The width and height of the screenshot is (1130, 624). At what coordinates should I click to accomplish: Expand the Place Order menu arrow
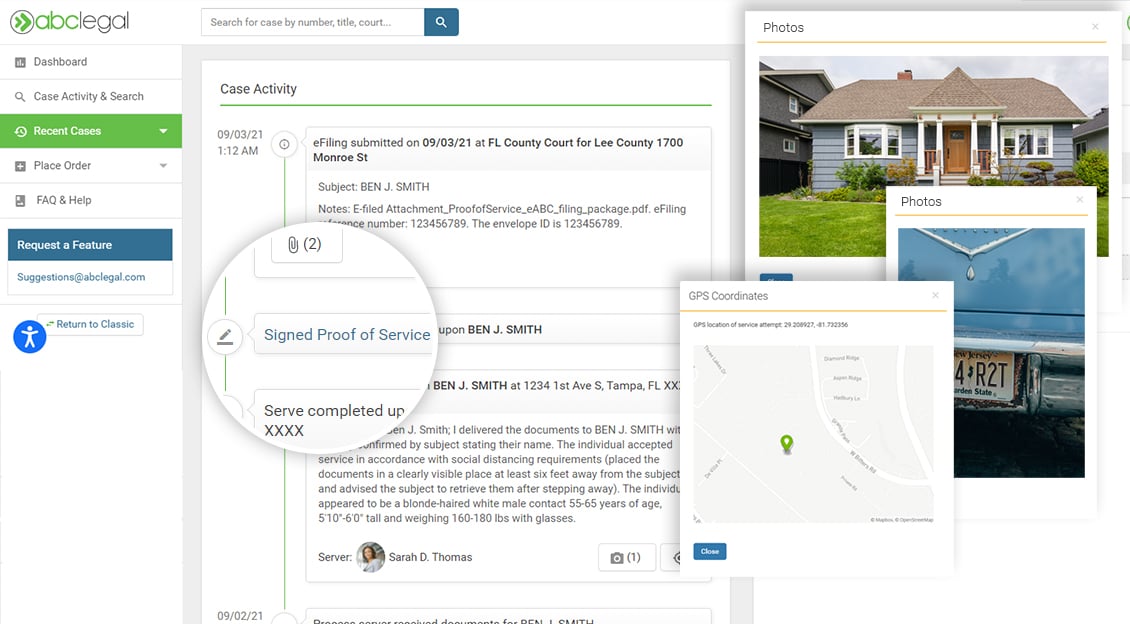163,166
